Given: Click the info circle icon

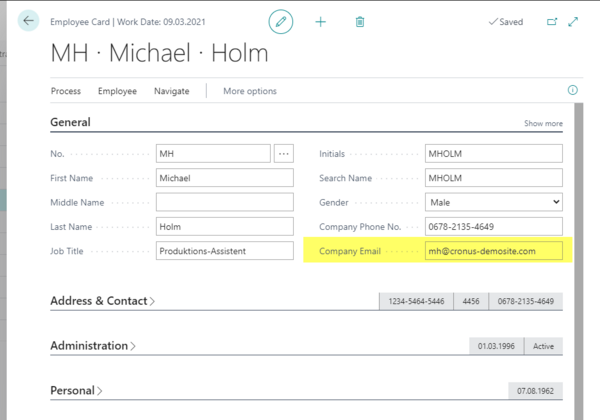Looking at the screenshot, I should (x=573, y=90).
